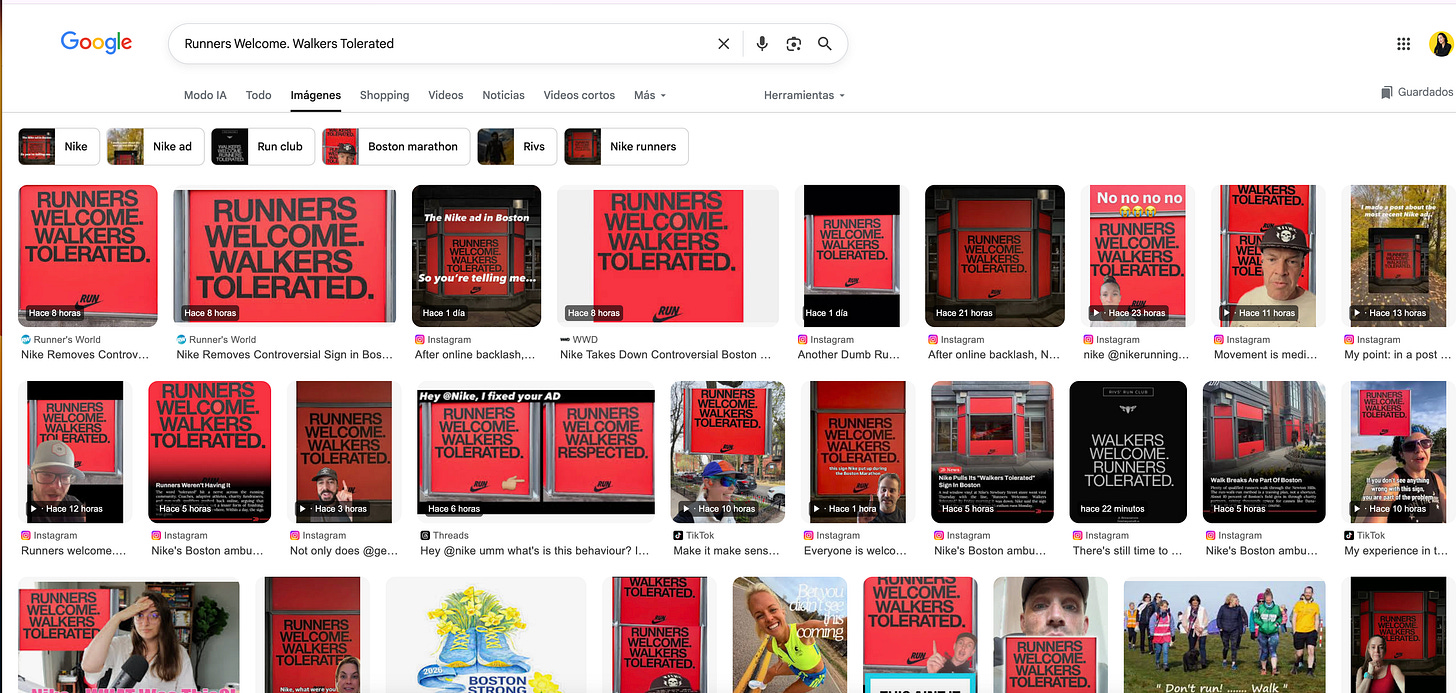Open the Videos cortos tab
Screen dimensions: 1456x693
tap(579, 95)
